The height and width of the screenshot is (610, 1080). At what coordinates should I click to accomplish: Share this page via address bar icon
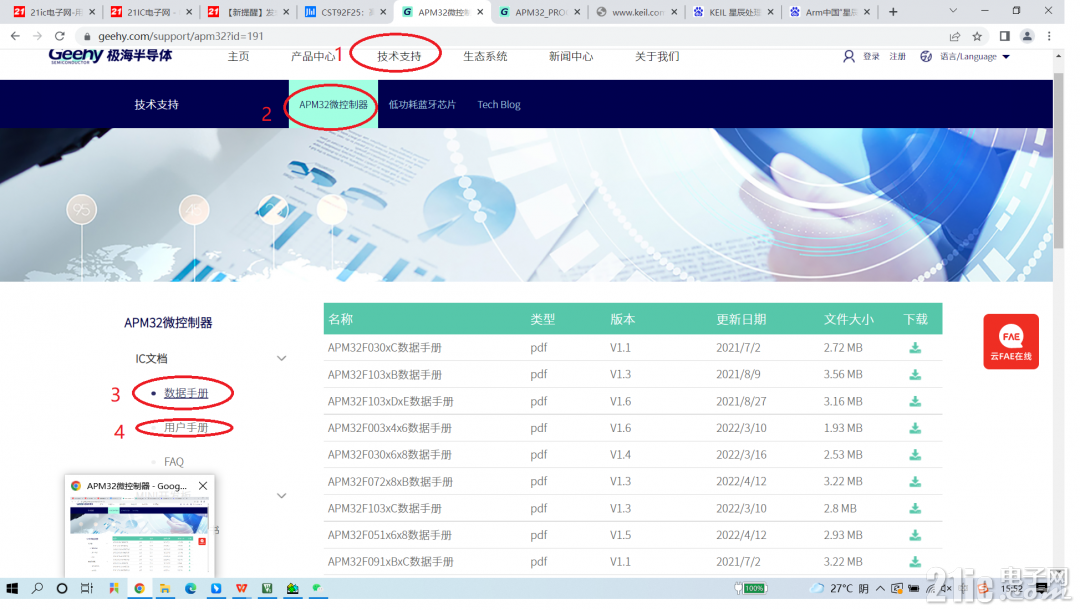click(x=955, y=36)
